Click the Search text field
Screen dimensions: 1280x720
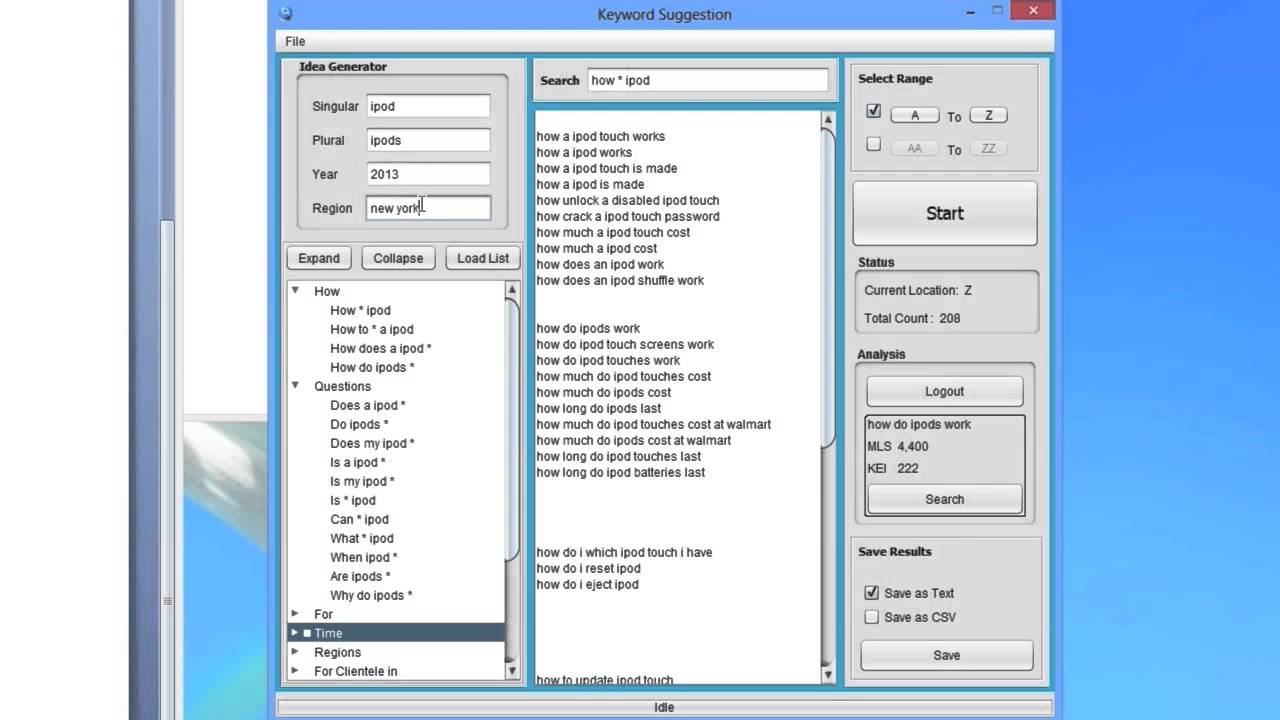pyautogui.click(x=708, y=80)
